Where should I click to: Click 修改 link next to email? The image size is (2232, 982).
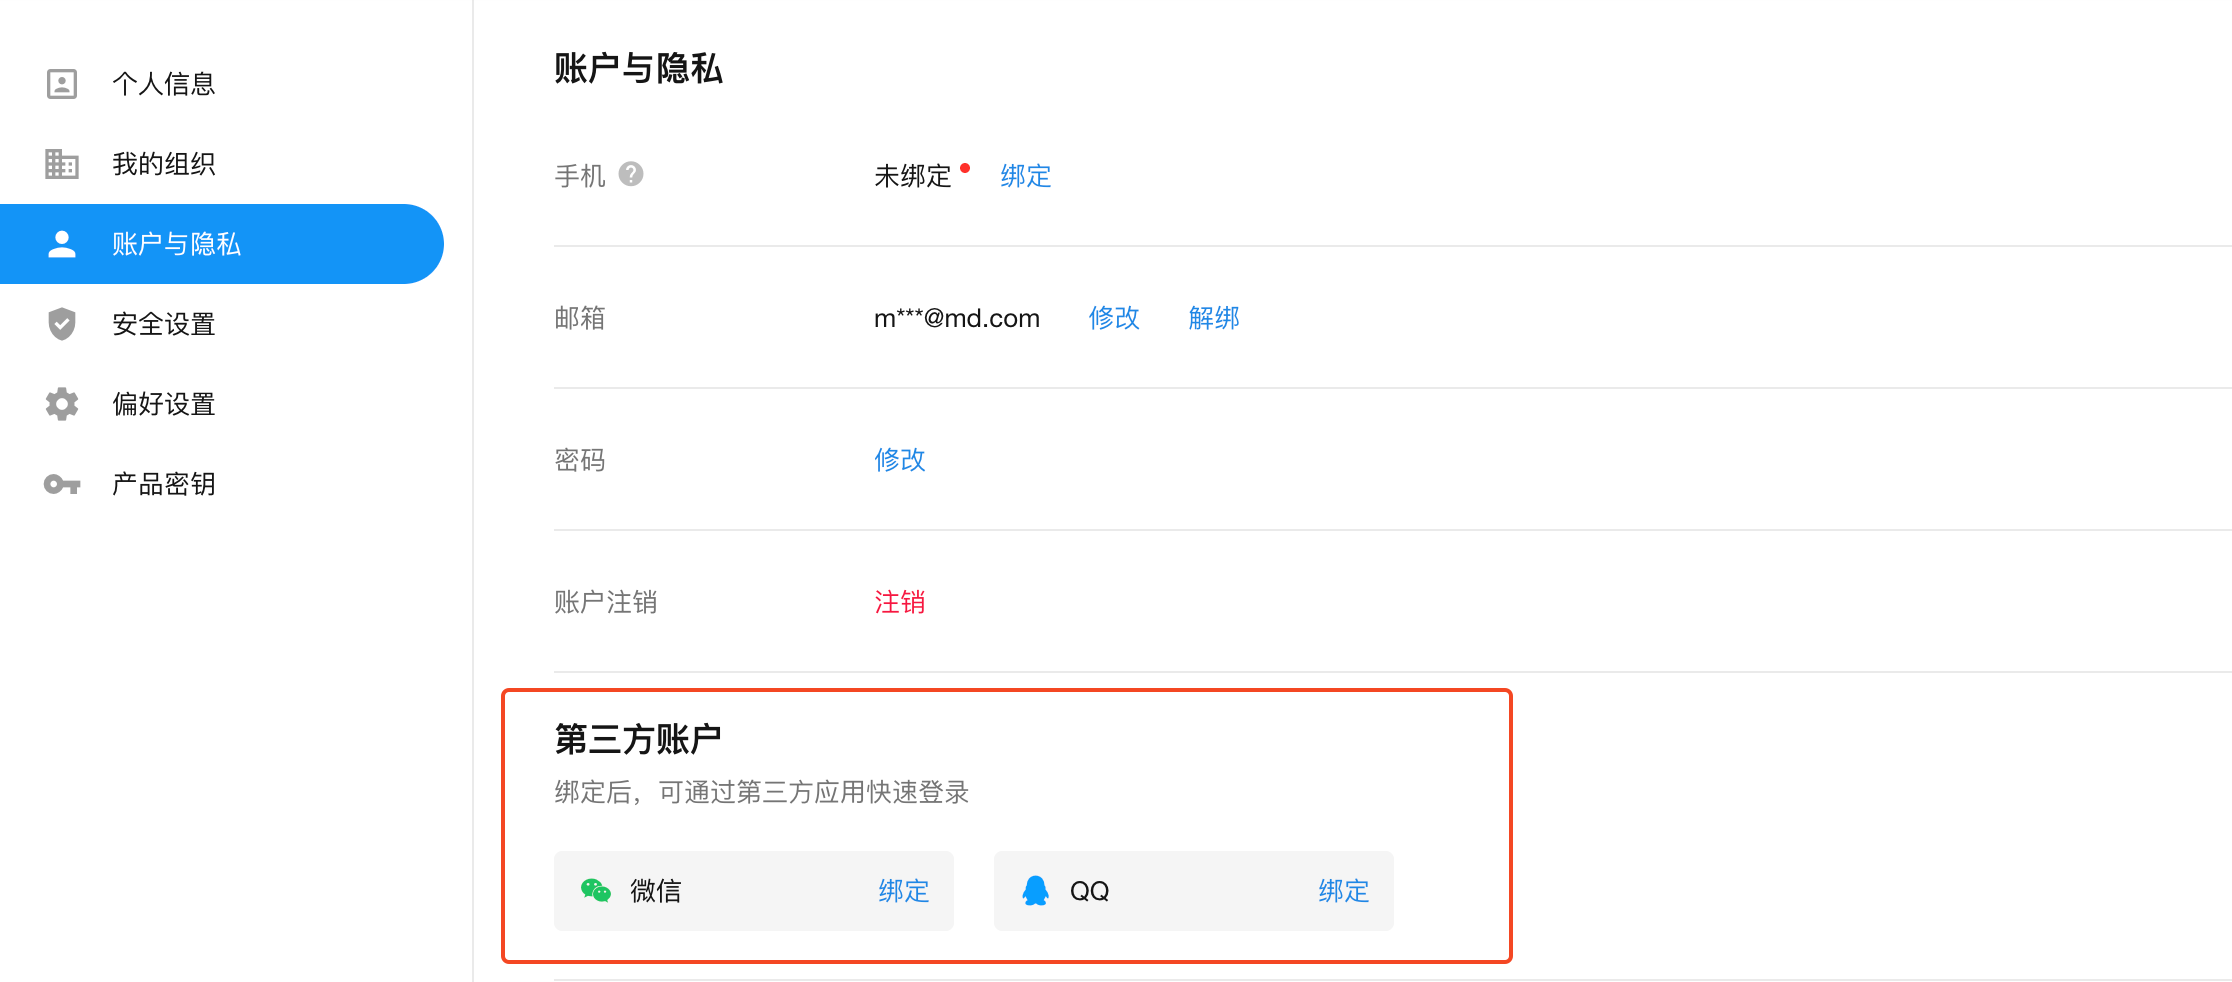pos(1114,318)
